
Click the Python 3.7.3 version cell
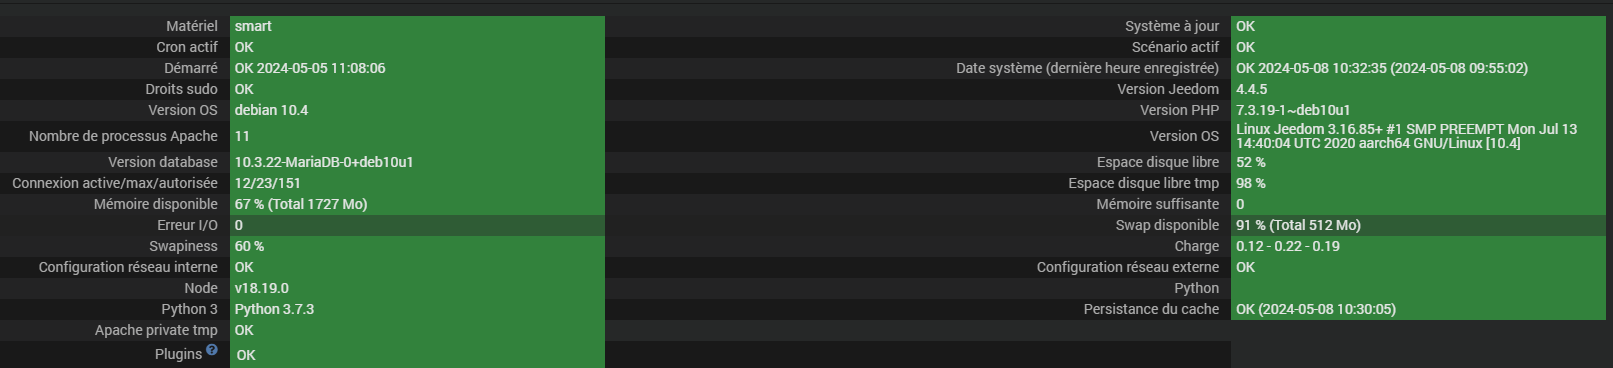coord(417,309)
